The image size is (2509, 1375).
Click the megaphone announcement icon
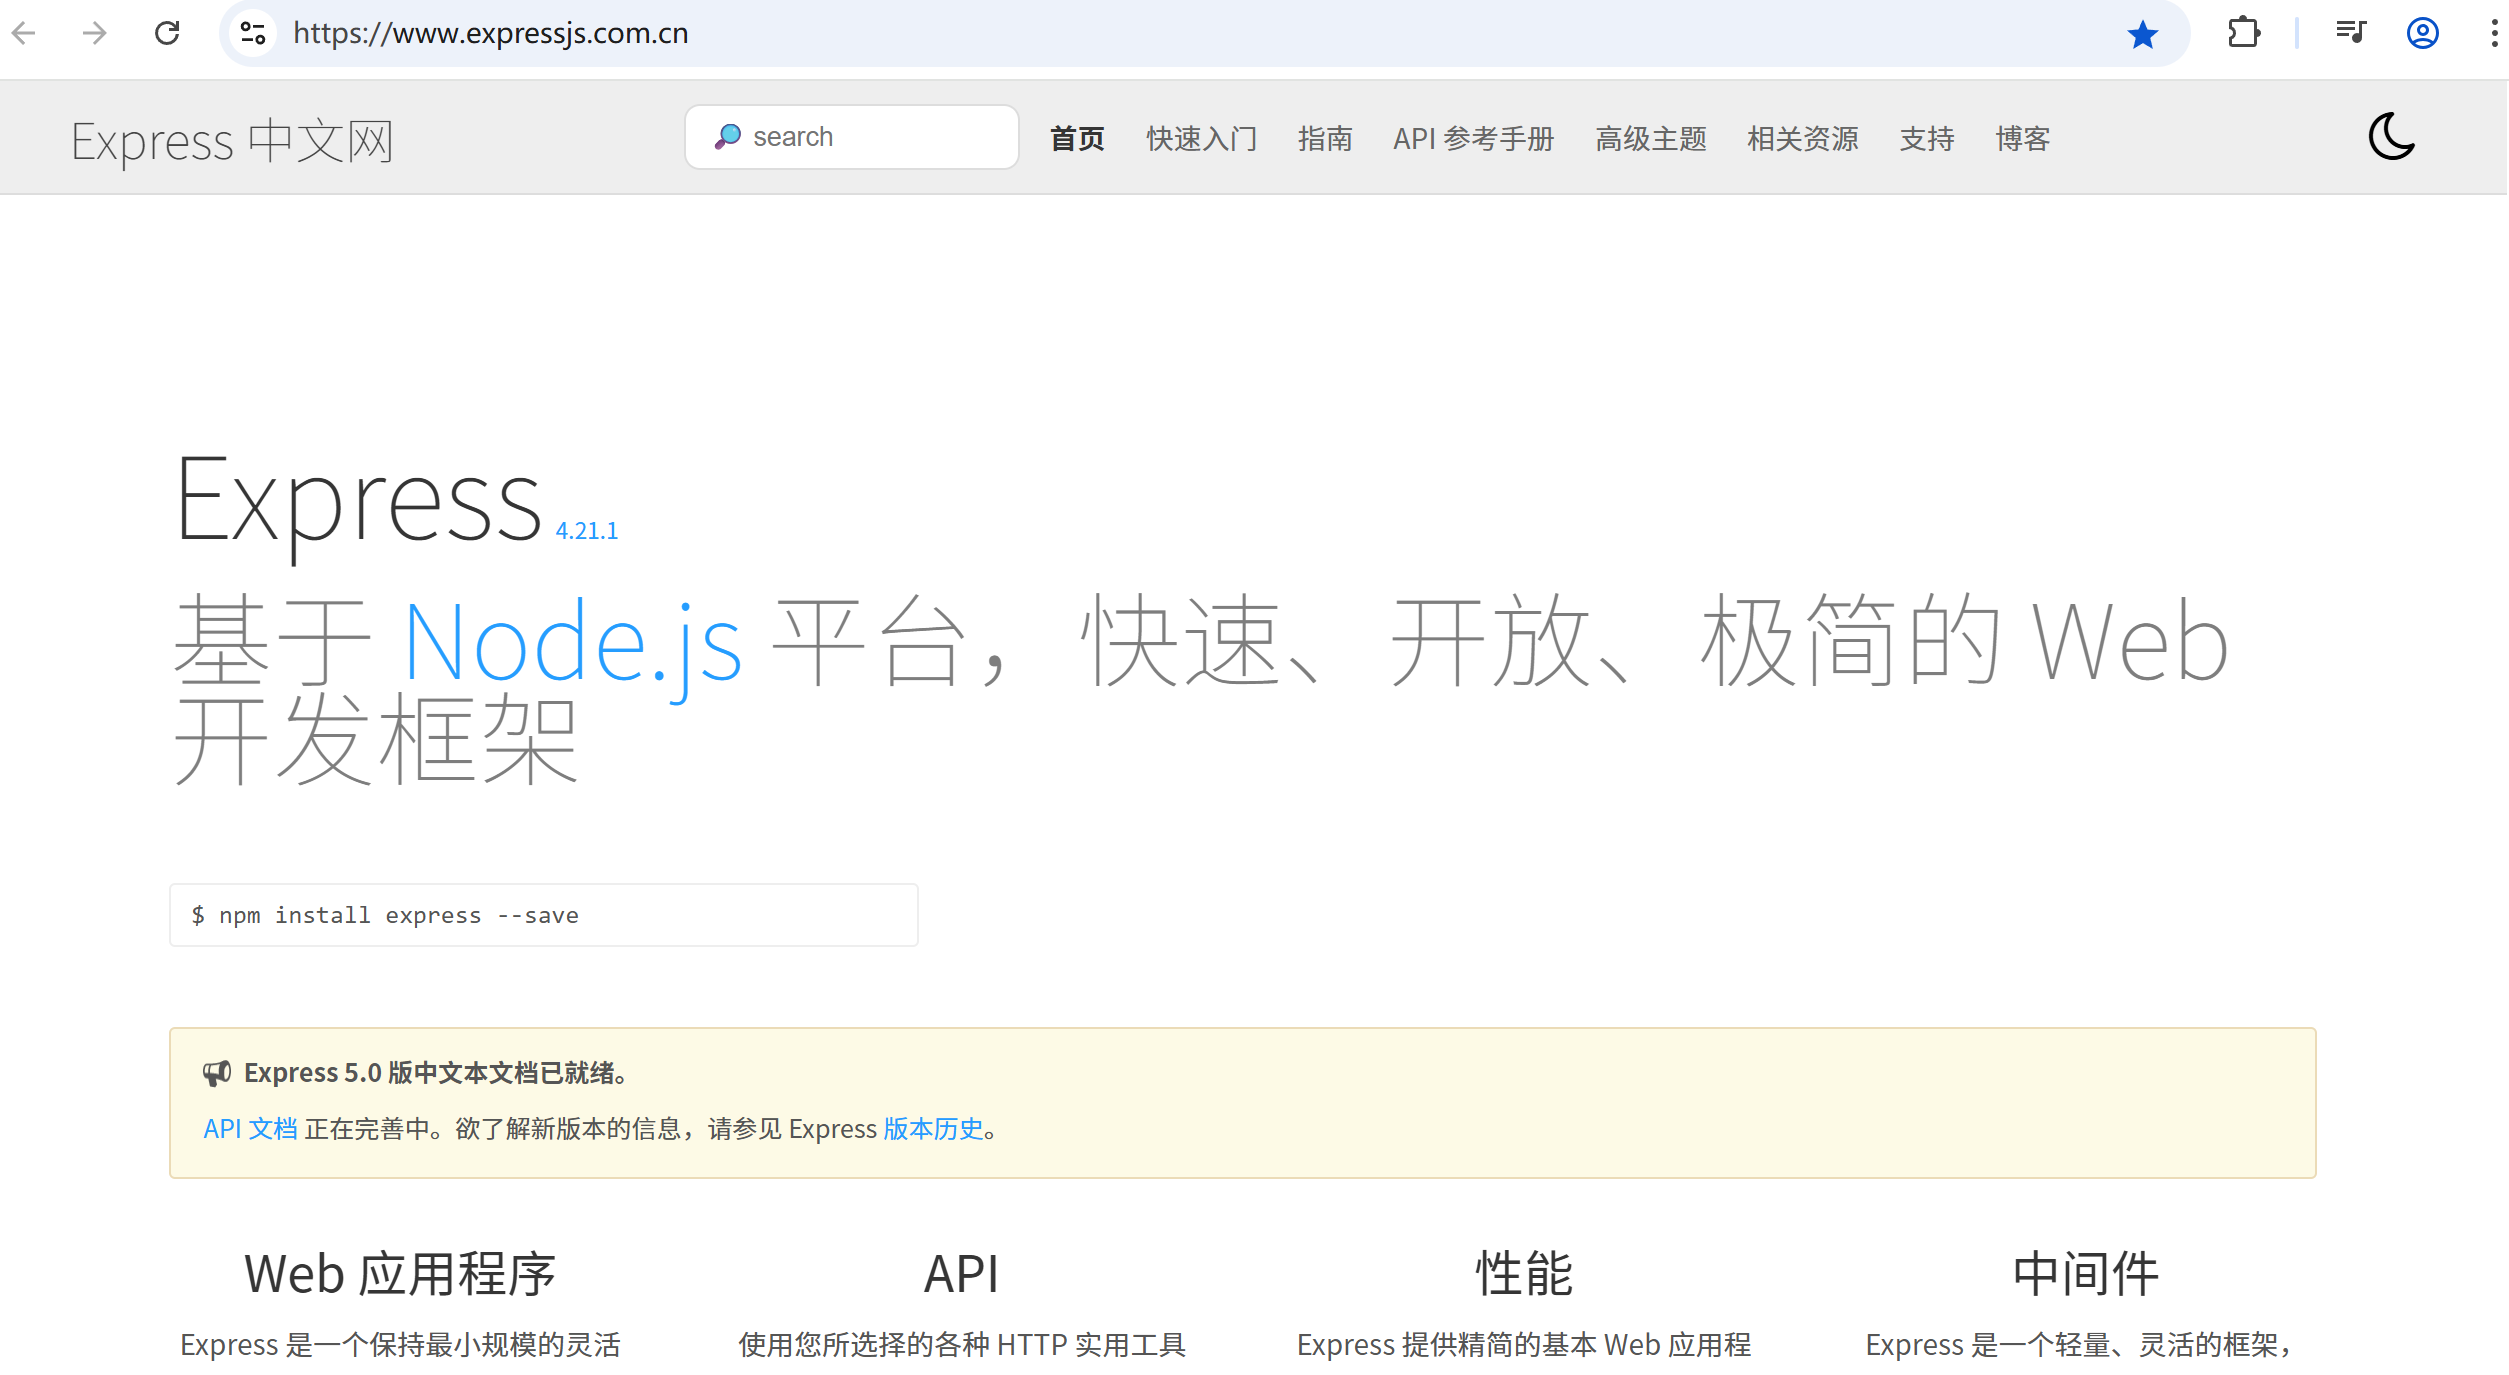(217, 1073)
